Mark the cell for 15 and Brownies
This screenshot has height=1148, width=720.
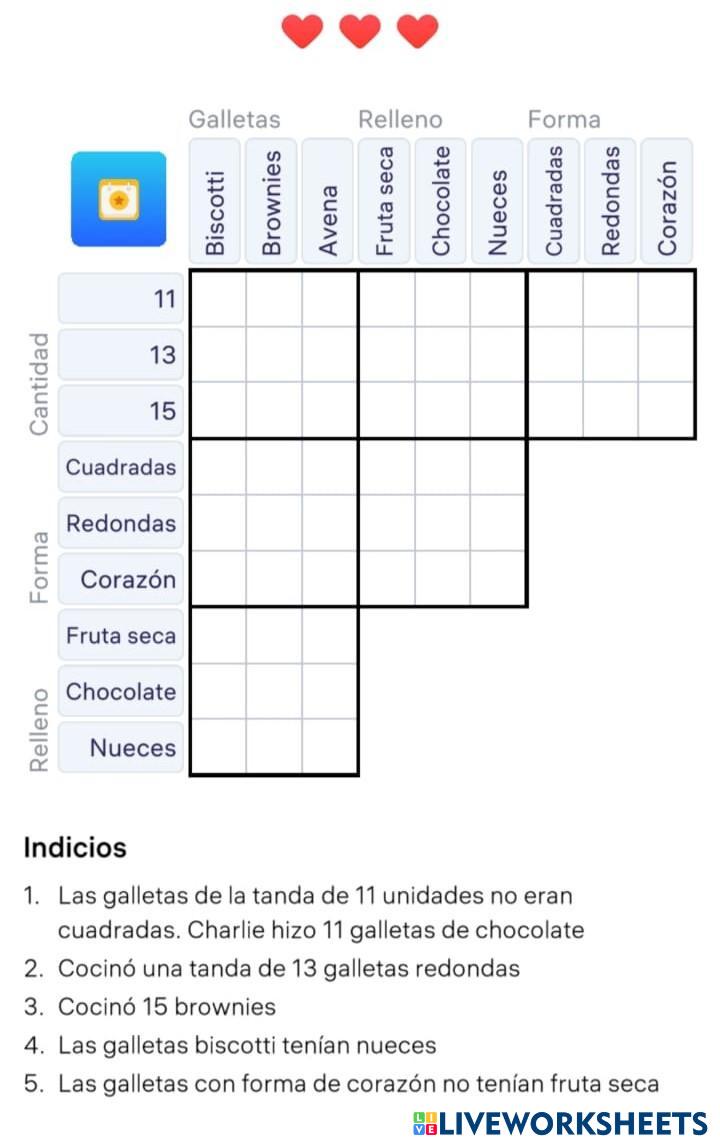point(274,410)
